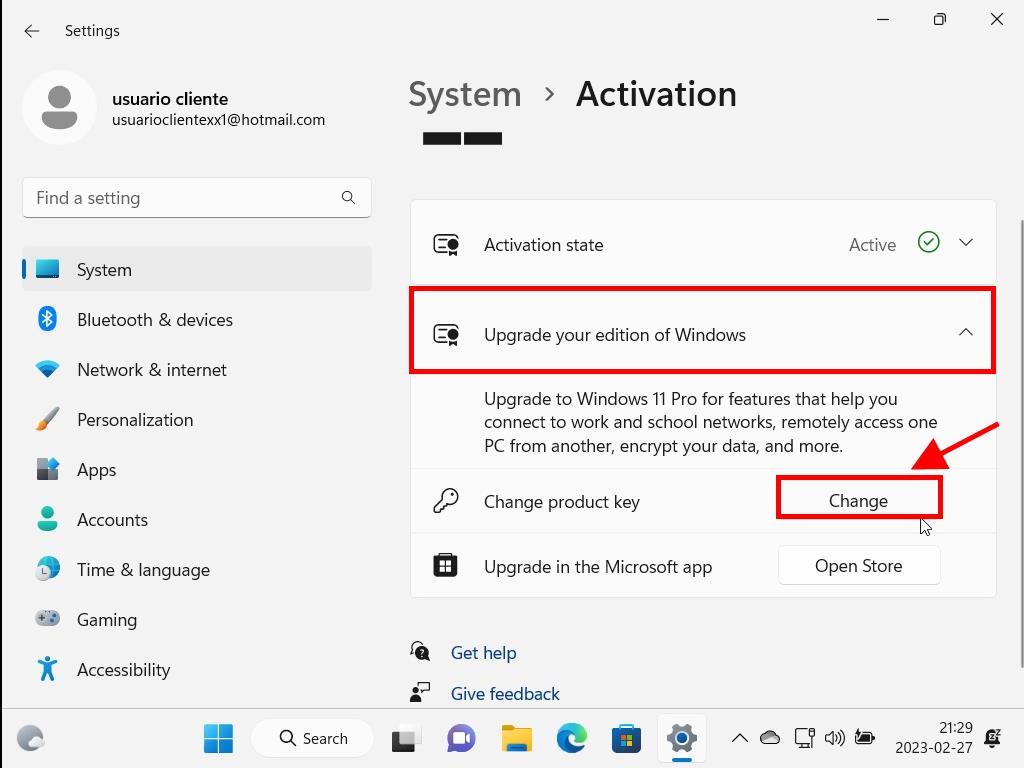Open Gaming settings

click(106, 620)
